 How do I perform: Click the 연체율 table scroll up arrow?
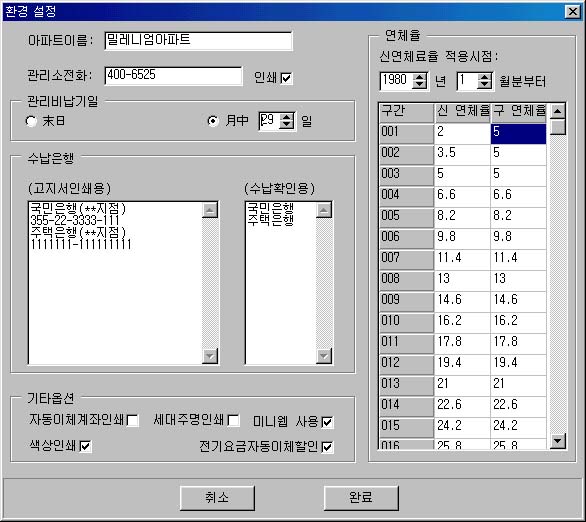[558, 111]
